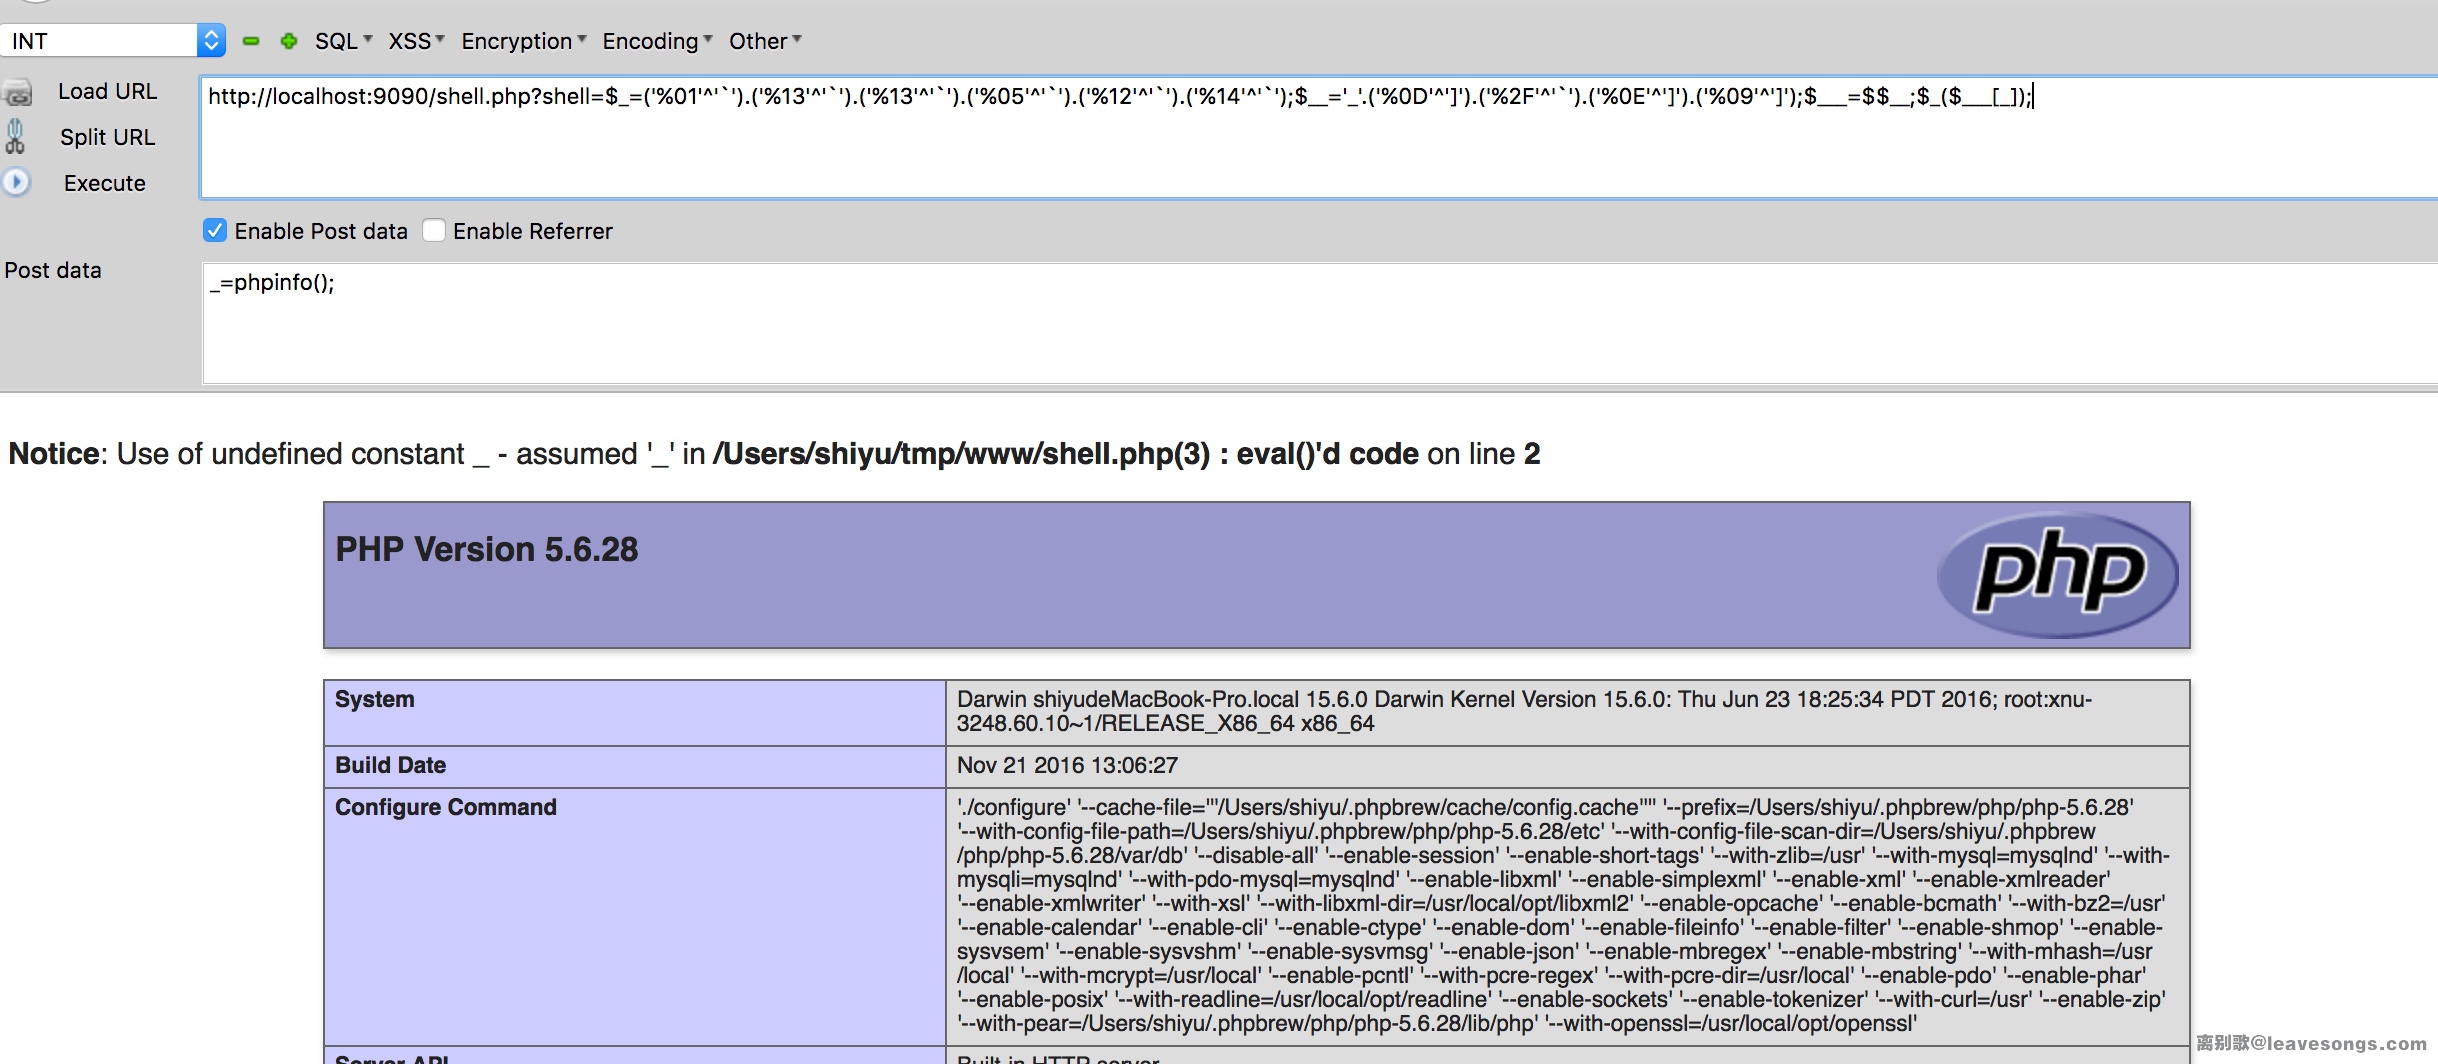Screen dimensions: 2438x1064
Task: Click the Load URL printer-style icon
Action: [x=18, y=93]
